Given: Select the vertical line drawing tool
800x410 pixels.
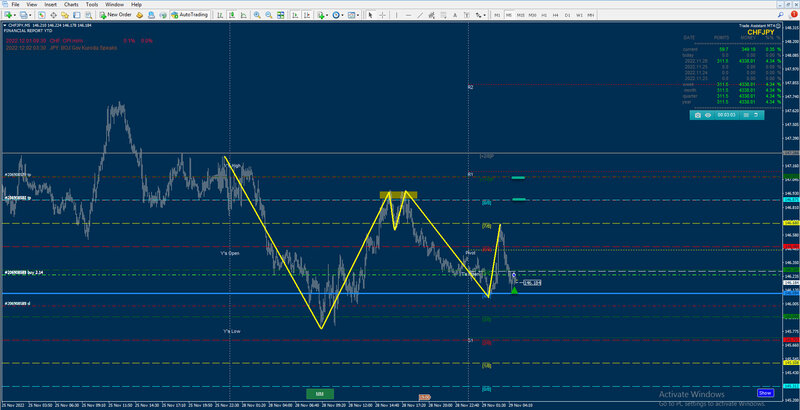Looking at the screenshot, I should tap(394, 15).
